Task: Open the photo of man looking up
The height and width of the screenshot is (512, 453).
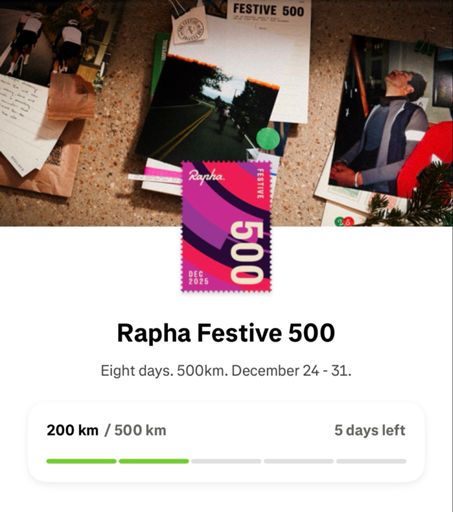Action: tap(388, 117)
